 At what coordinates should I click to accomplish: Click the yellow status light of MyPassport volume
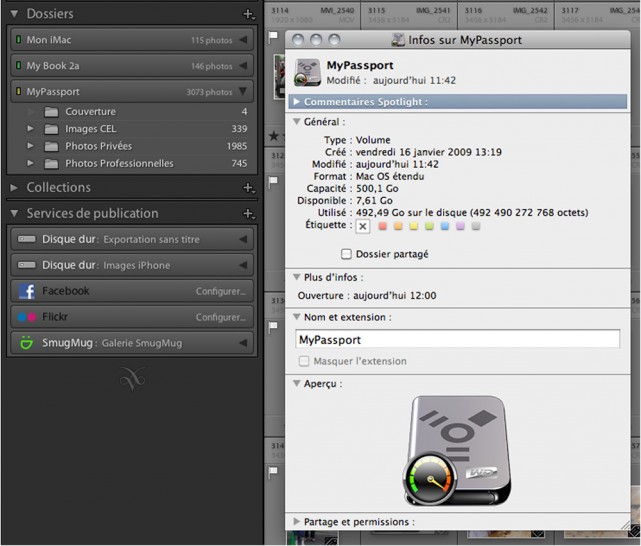(18, 91)
